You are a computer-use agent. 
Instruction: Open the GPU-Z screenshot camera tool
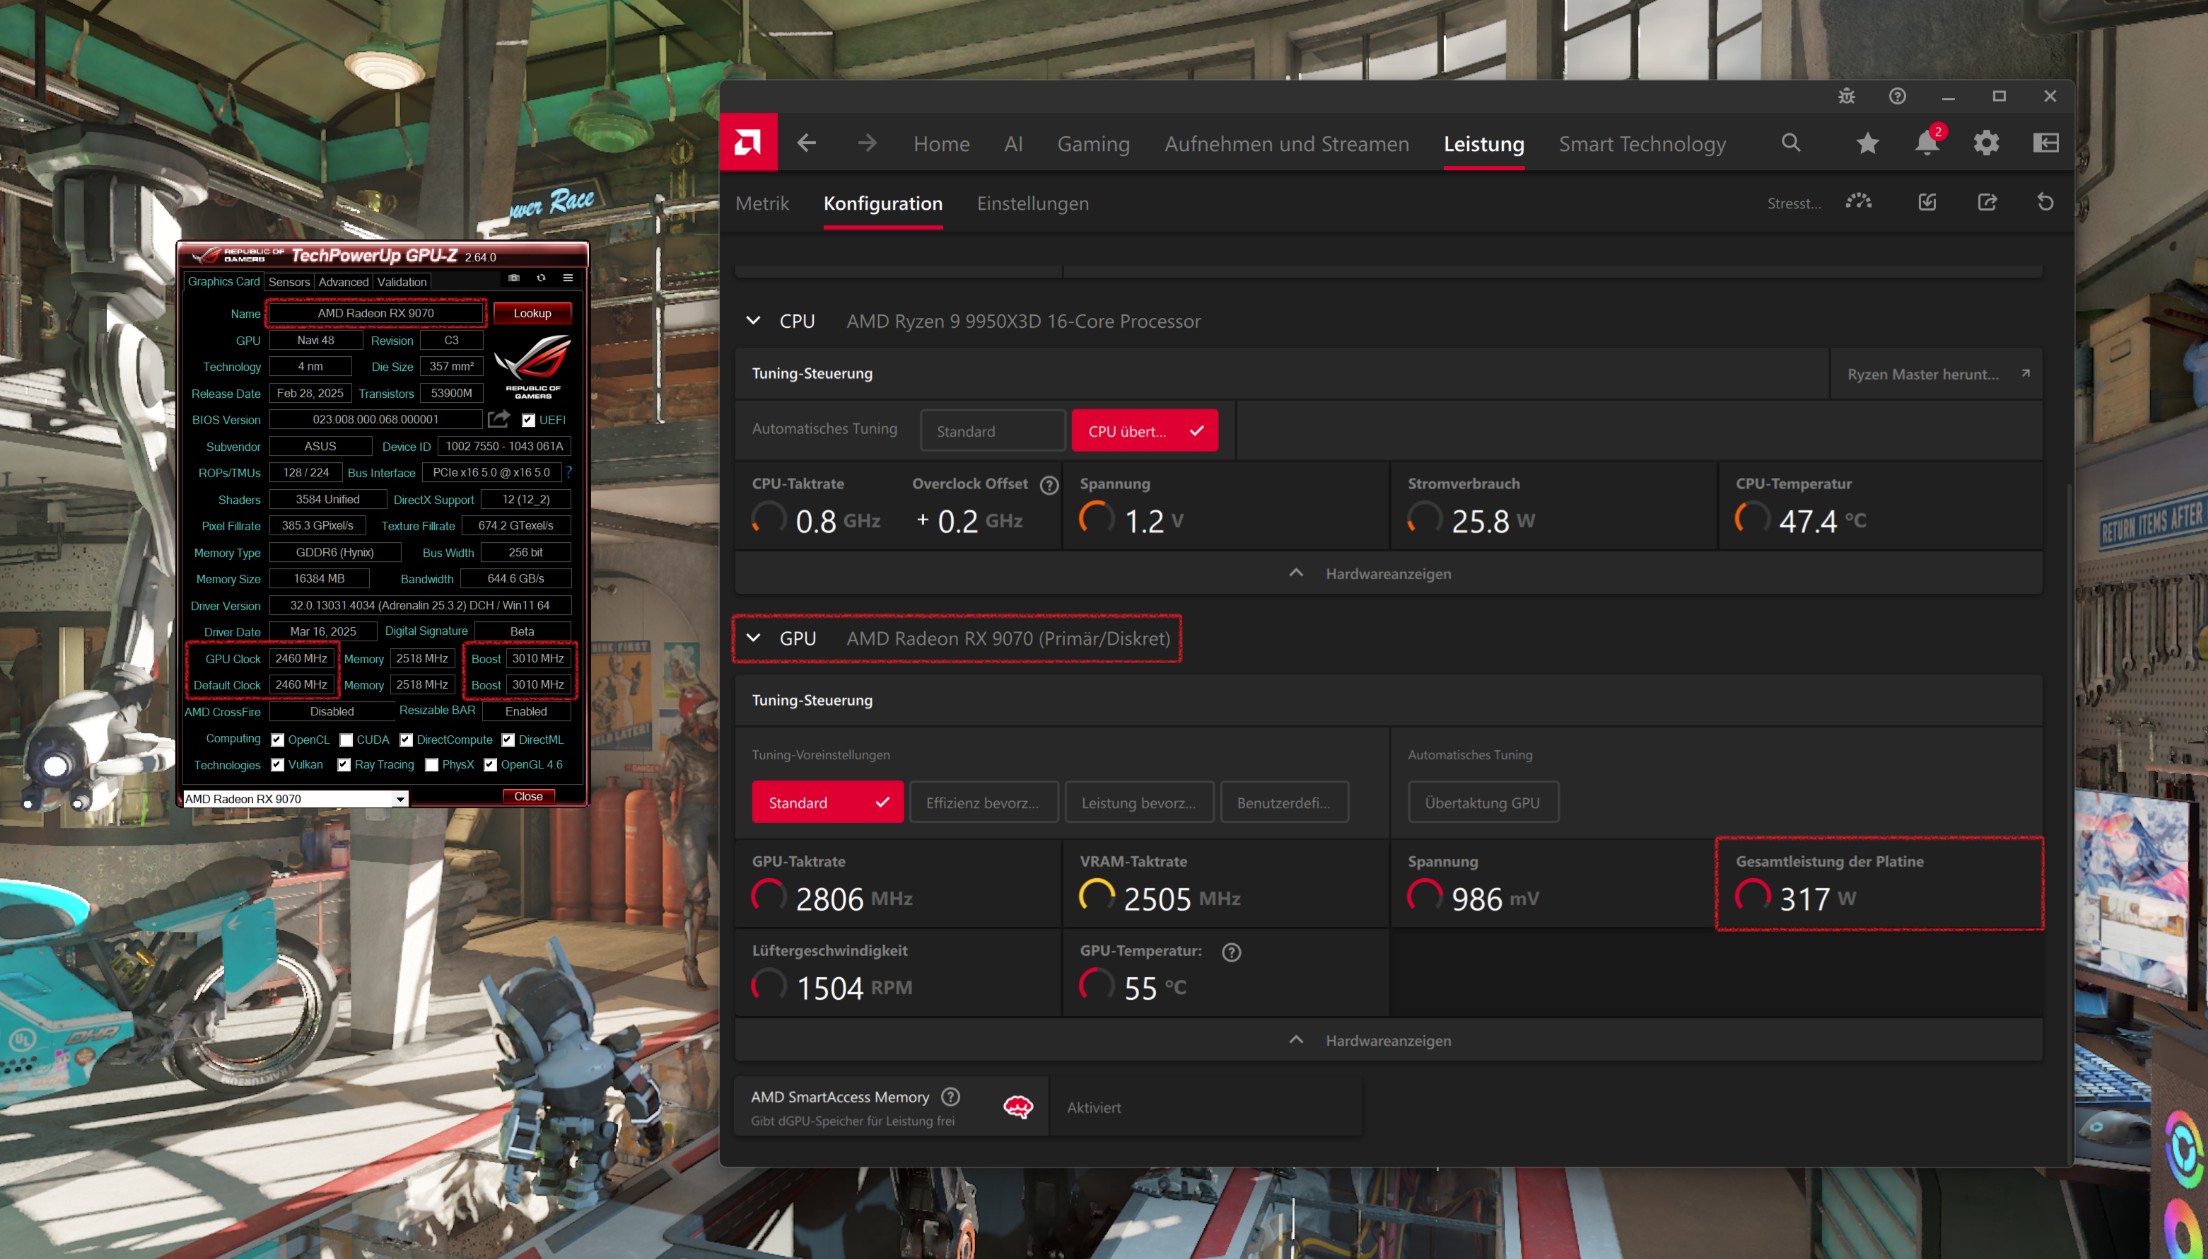click(x=514, y=278)
